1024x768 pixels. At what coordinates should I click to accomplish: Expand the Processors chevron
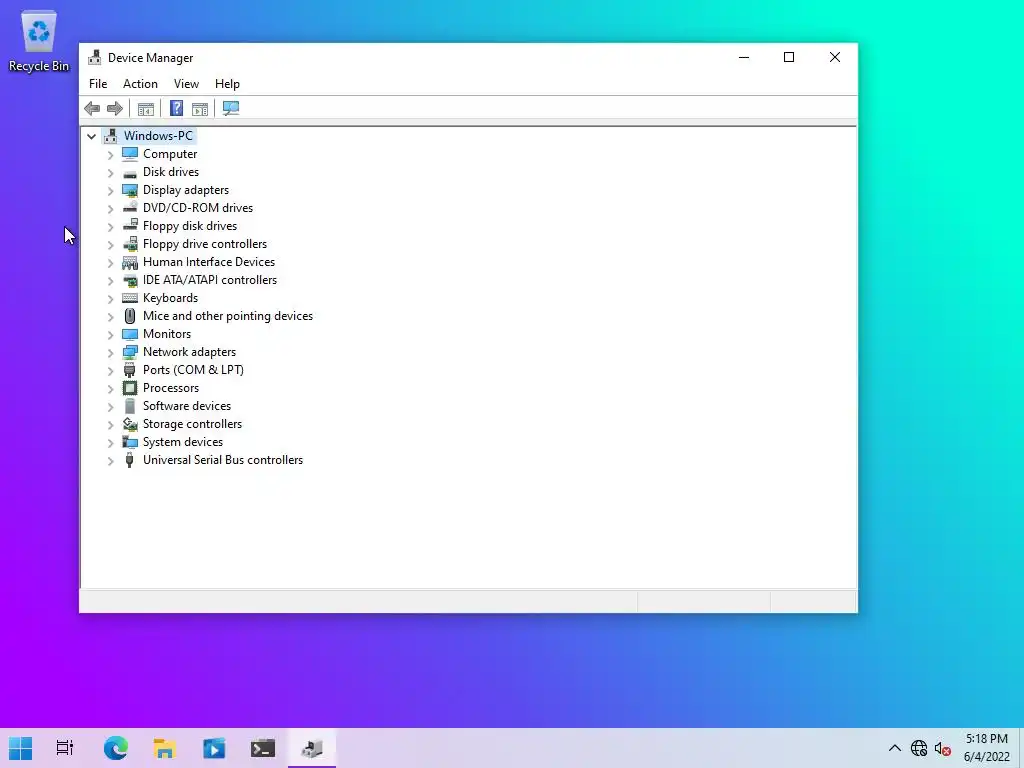click(110, 389)
